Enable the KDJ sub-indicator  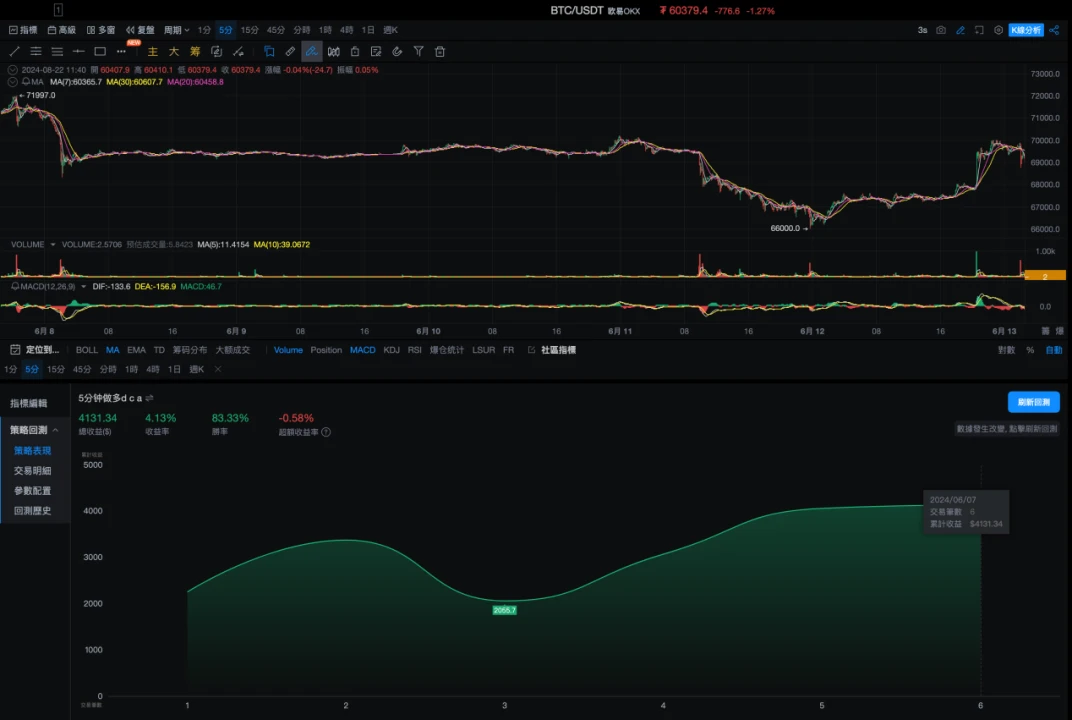tap(392, 350)
